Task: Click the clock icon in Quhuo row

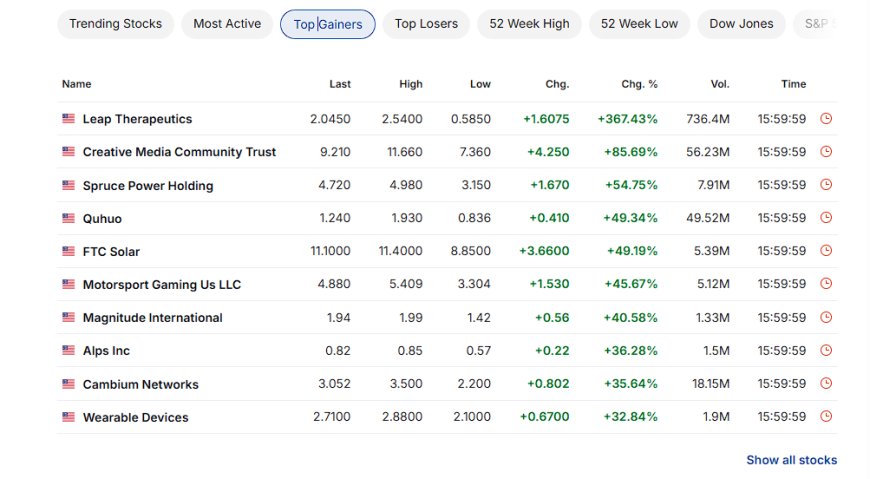Action: (826, 218)
